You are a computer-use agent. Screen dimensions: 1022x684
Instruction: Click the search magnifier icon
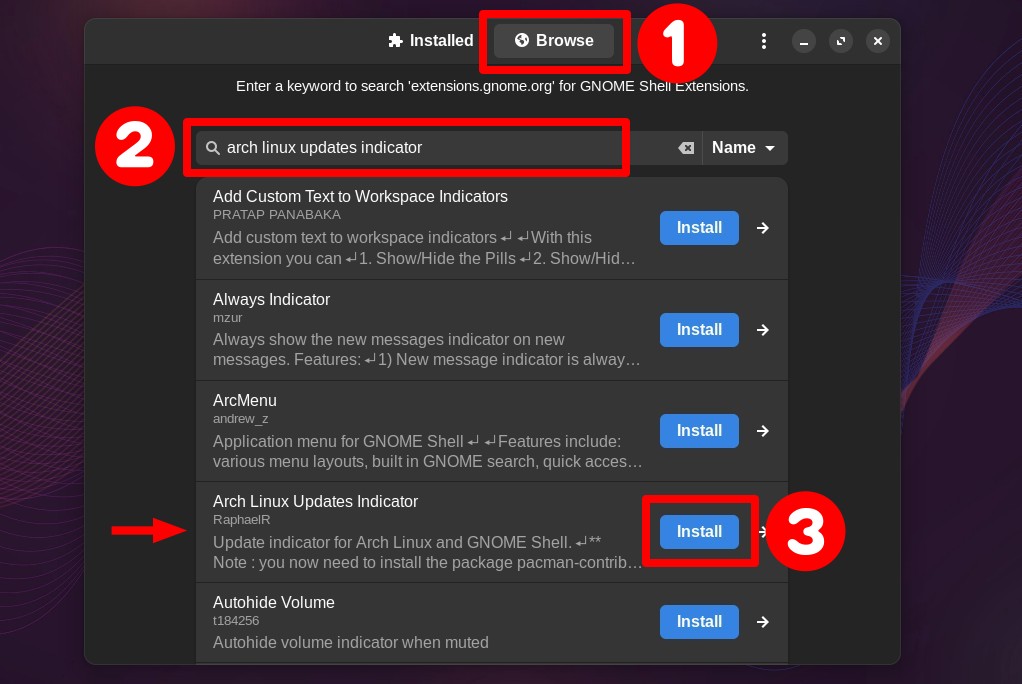[212, 148]
